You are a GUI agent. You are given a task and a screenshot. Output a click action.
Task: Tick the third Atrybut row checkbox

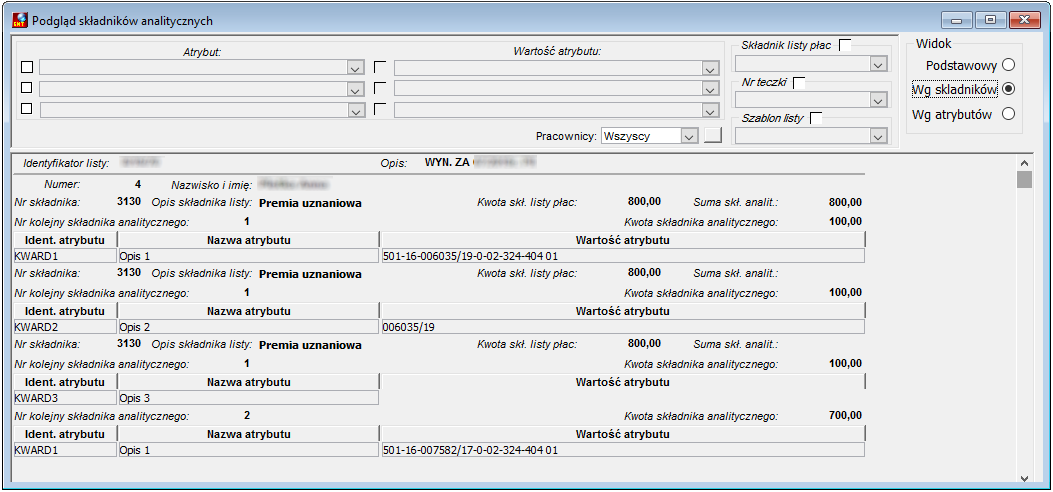27,109
